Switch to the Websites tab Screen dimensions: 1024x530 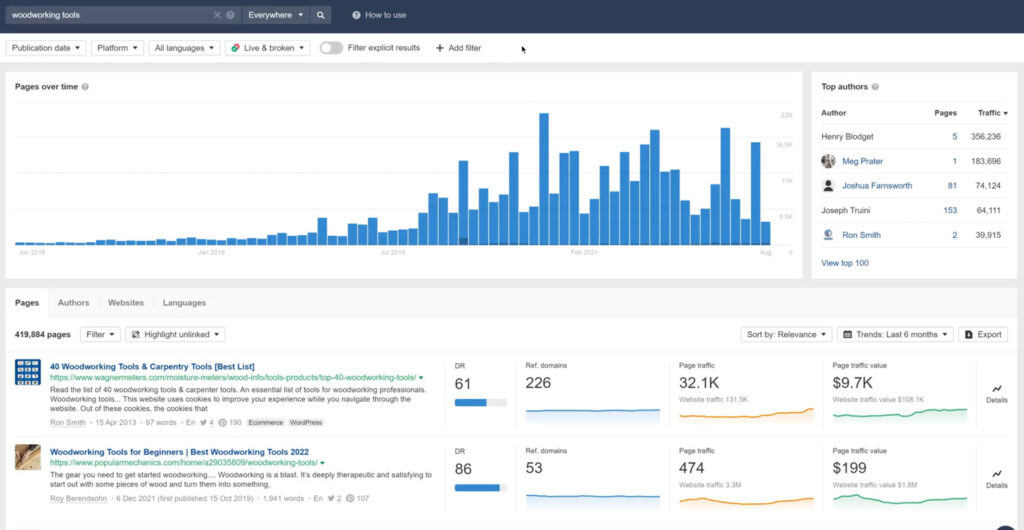coord(126,302)
